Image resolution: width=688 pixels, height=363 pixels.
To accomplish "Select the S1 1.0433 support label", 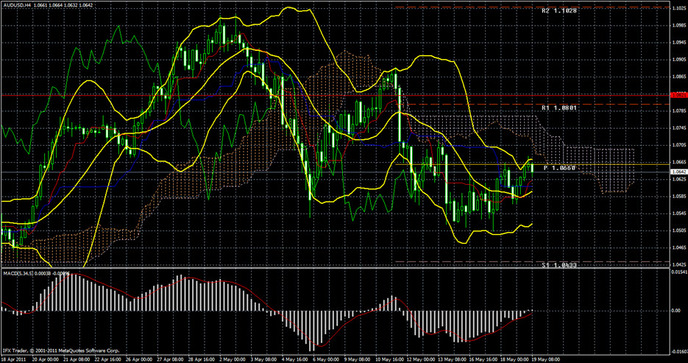I will click(x=559, y=266).
